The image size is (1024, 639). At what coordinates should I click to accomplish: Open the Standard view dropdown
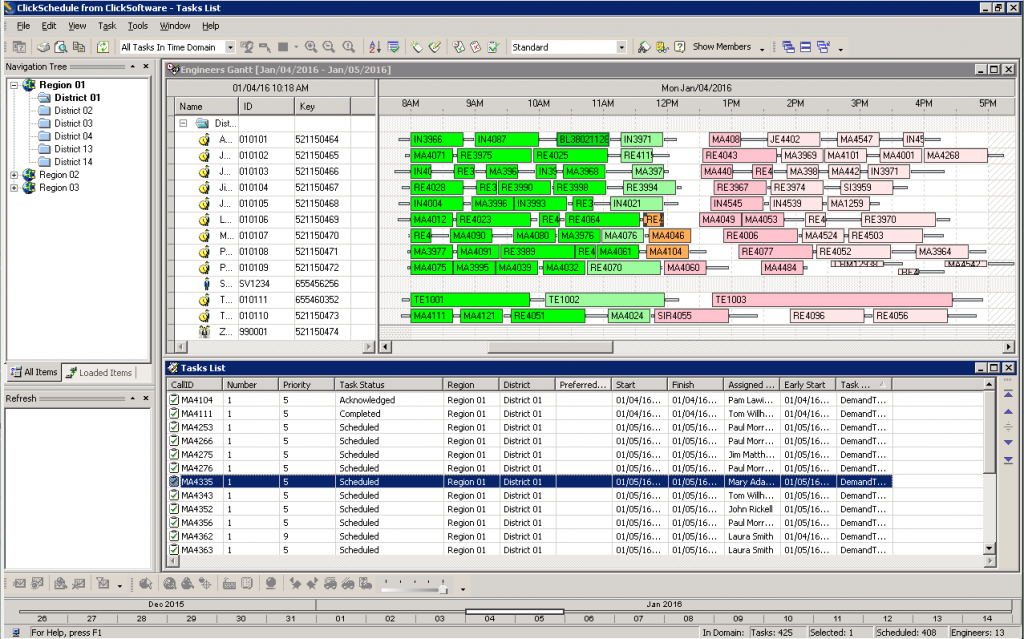[621, 47]
